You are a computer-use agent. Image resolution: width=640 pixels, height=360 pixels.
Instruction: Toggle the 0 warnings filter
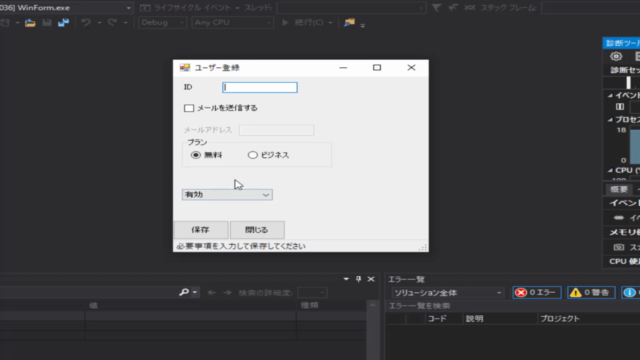coord(591,293)
